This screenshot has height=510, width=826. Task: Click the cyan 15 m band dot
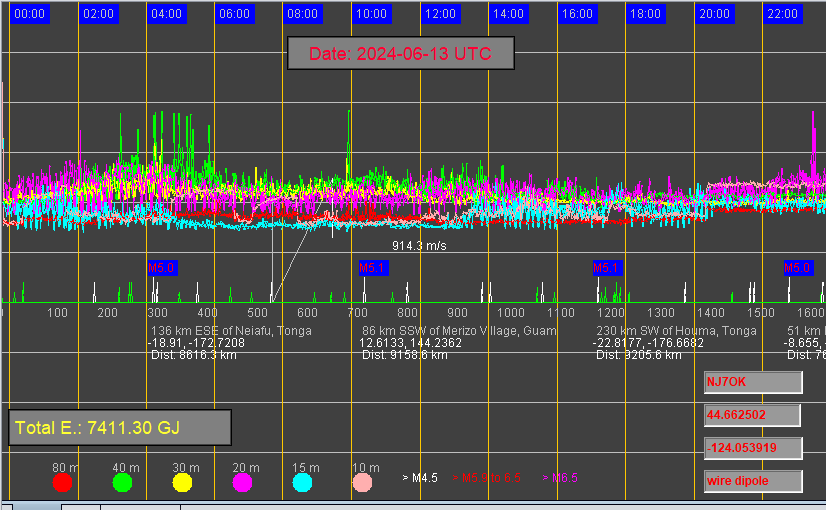(x=302, y=483)
